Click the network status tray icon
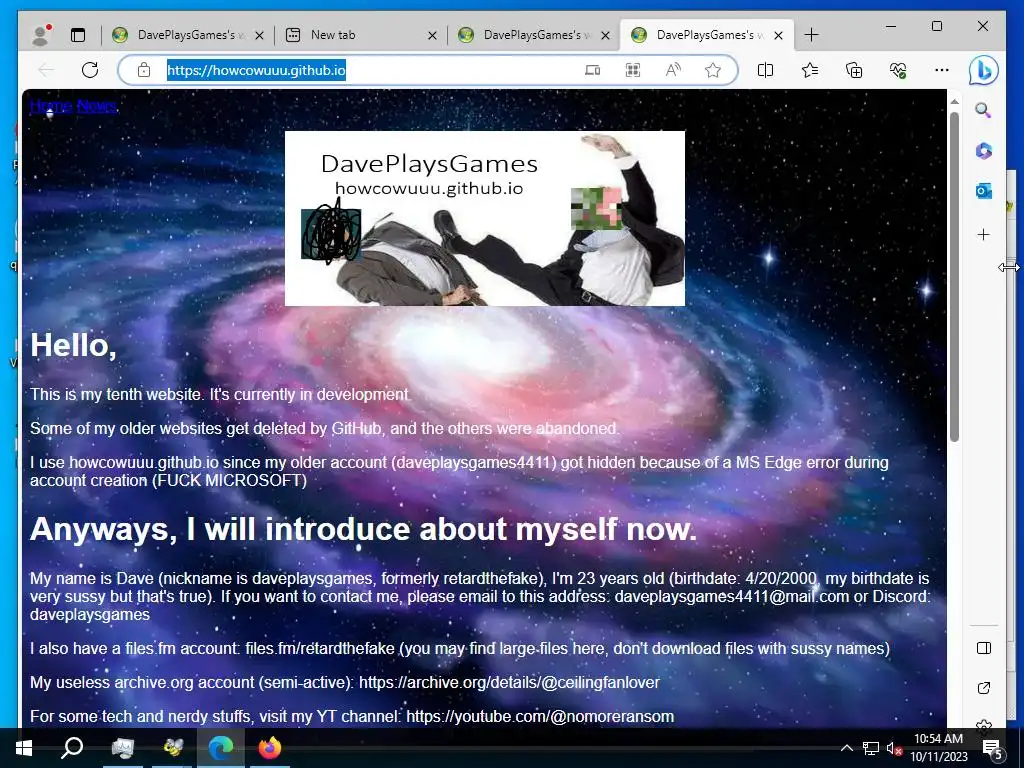This screenshot has width=1024, height=768. tap(871, 748)
